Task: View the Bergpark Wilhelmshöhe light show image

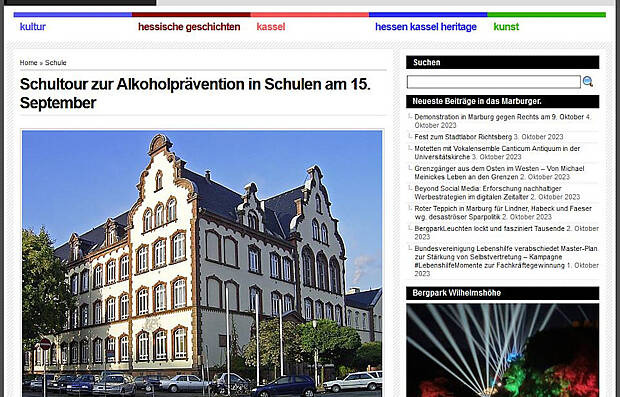Action: [x=503, y=350]
